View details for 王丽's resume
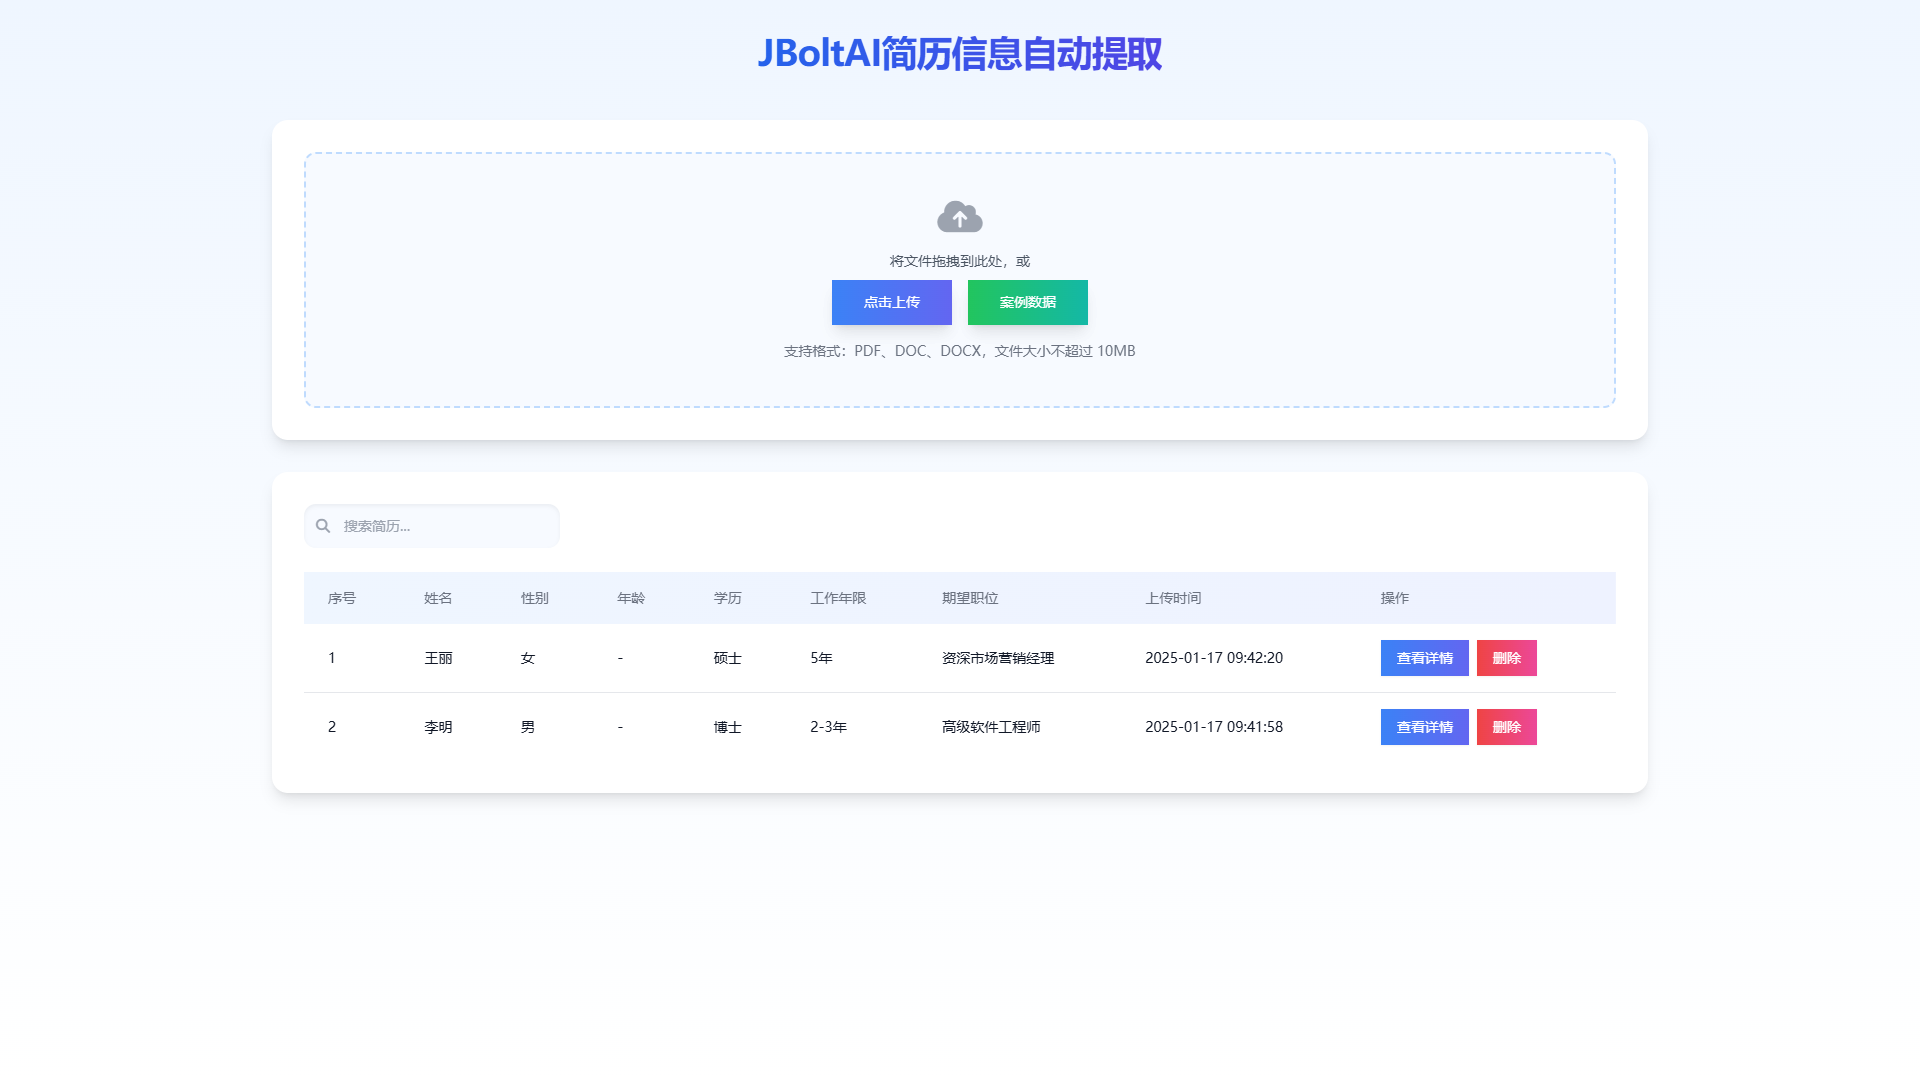This screenshot has width=1920, height=1079. click(1424, 658)
